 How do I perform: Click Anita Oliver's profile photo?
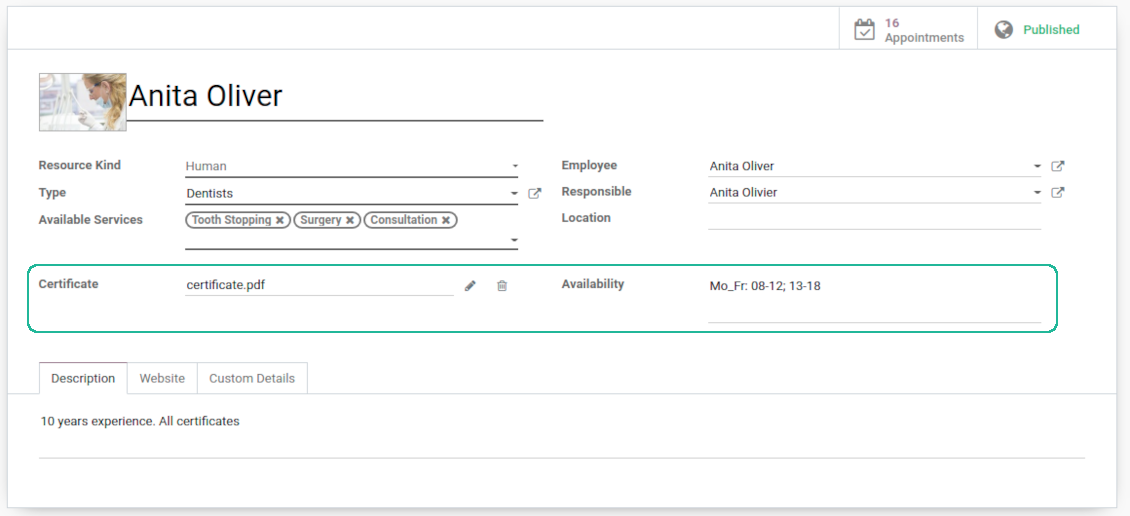point(82,102)
